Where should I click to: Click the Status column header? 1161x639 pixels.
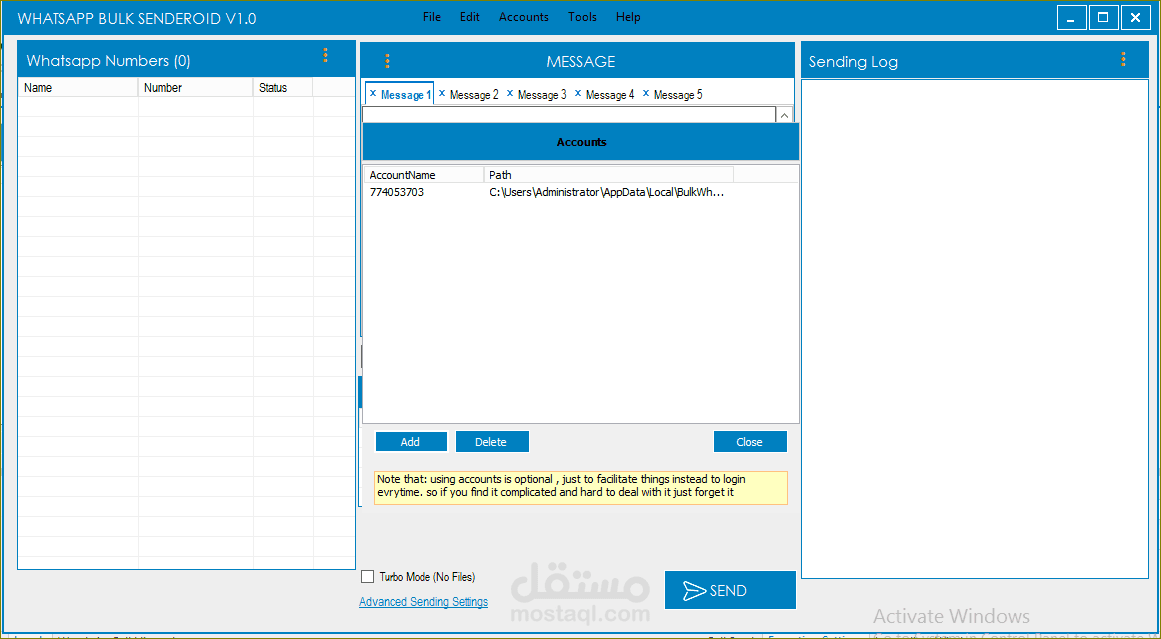[x=283, y=87]
